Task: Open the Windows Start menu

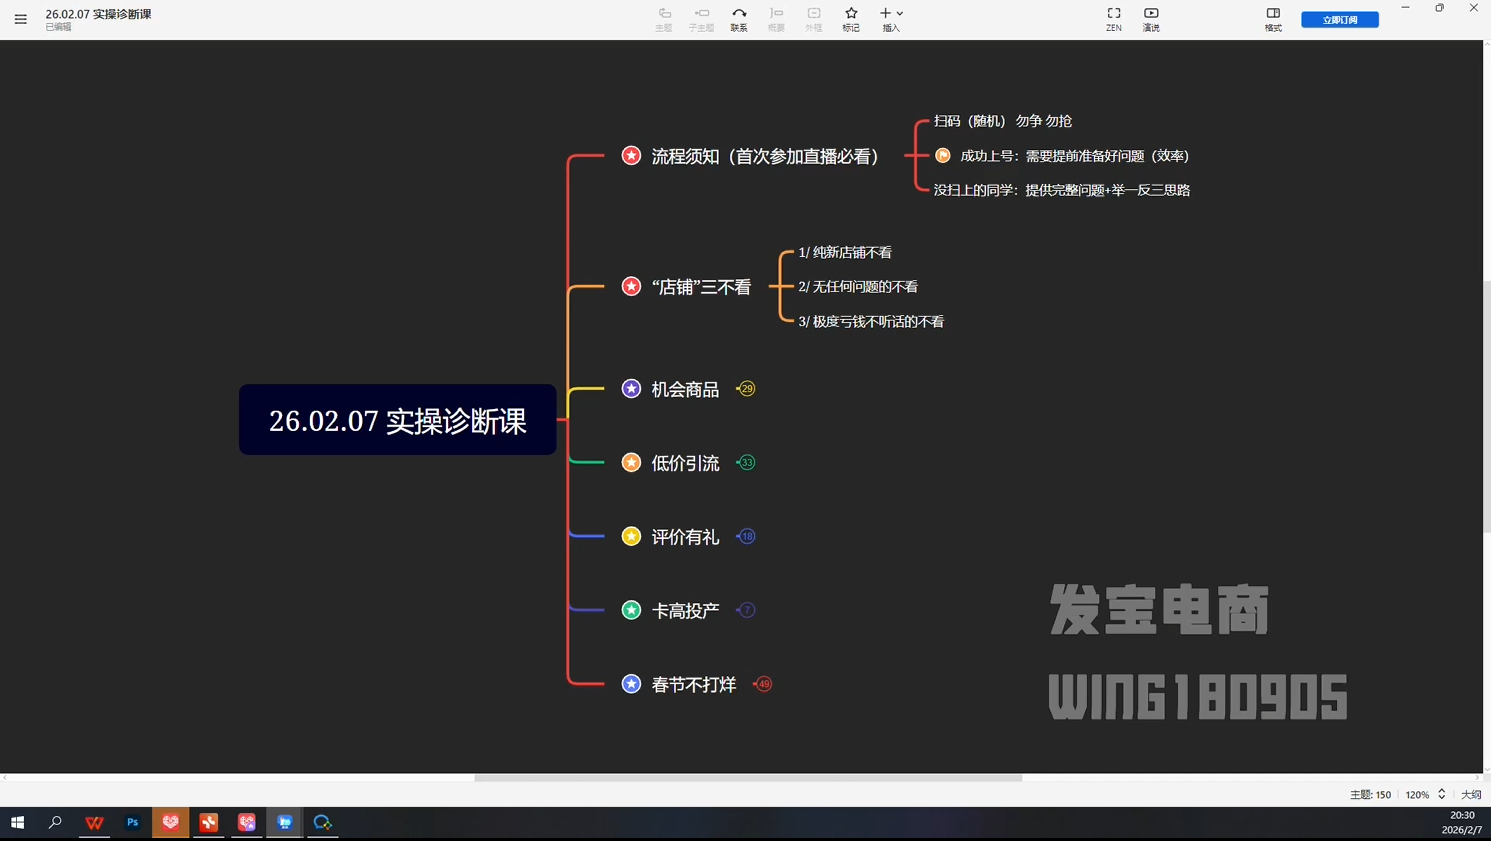Action: (17, 822)
